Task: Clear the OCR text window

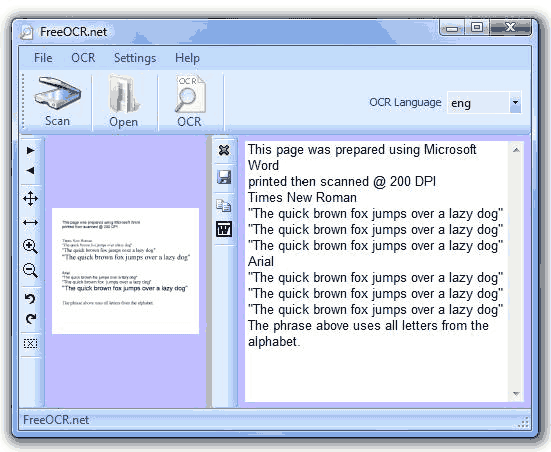Action: (x=224, y=150)
